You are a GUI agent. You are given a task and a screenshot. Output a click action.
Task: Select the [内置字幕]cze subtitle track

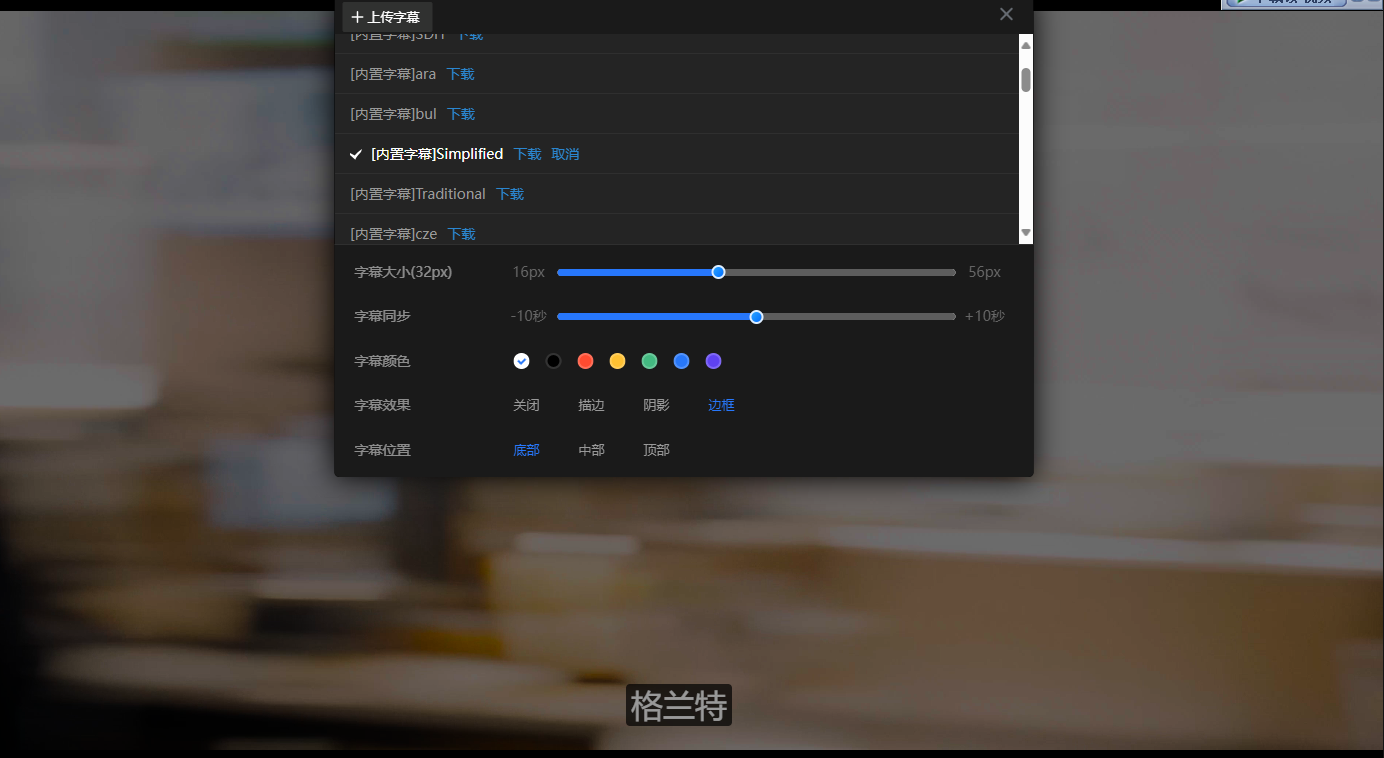coord(394,234)
